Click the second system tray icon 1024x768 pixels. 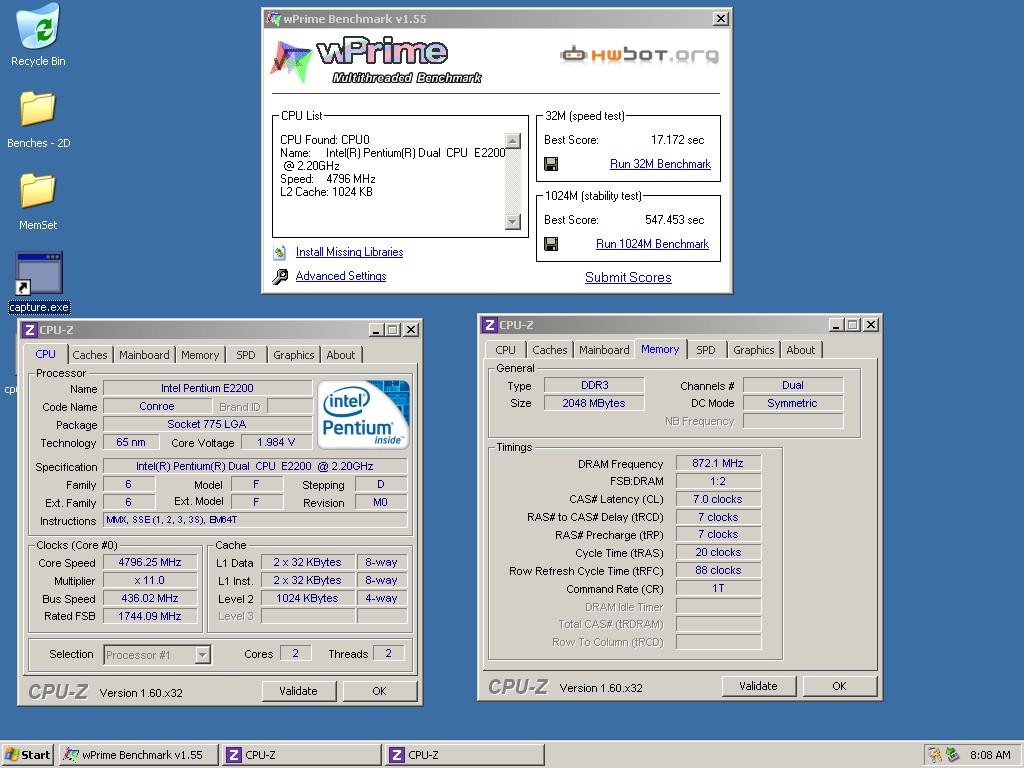click(x=953, y=755)
